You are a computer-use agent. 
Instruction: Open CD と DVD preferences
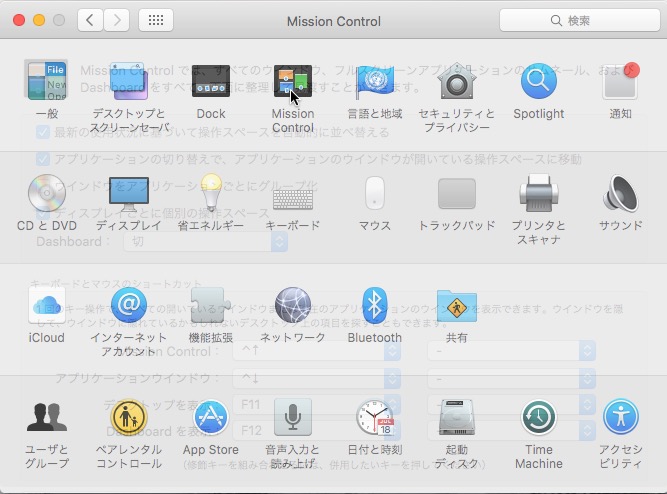46,193
